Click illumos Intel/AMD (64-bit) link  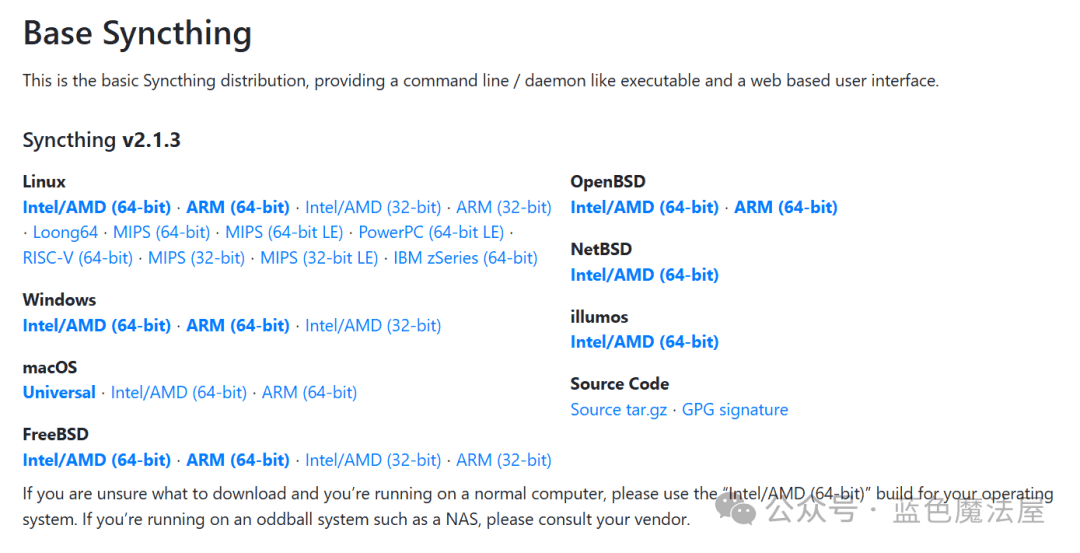[645, 342]
